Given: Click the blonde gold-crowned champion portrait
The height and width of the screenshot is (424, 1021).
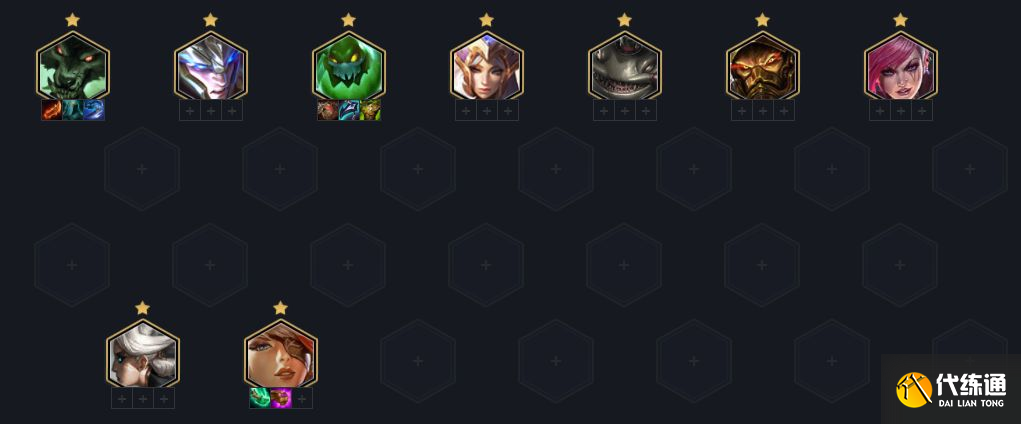Looking at the screenshot, I should (x=486, y=66).
